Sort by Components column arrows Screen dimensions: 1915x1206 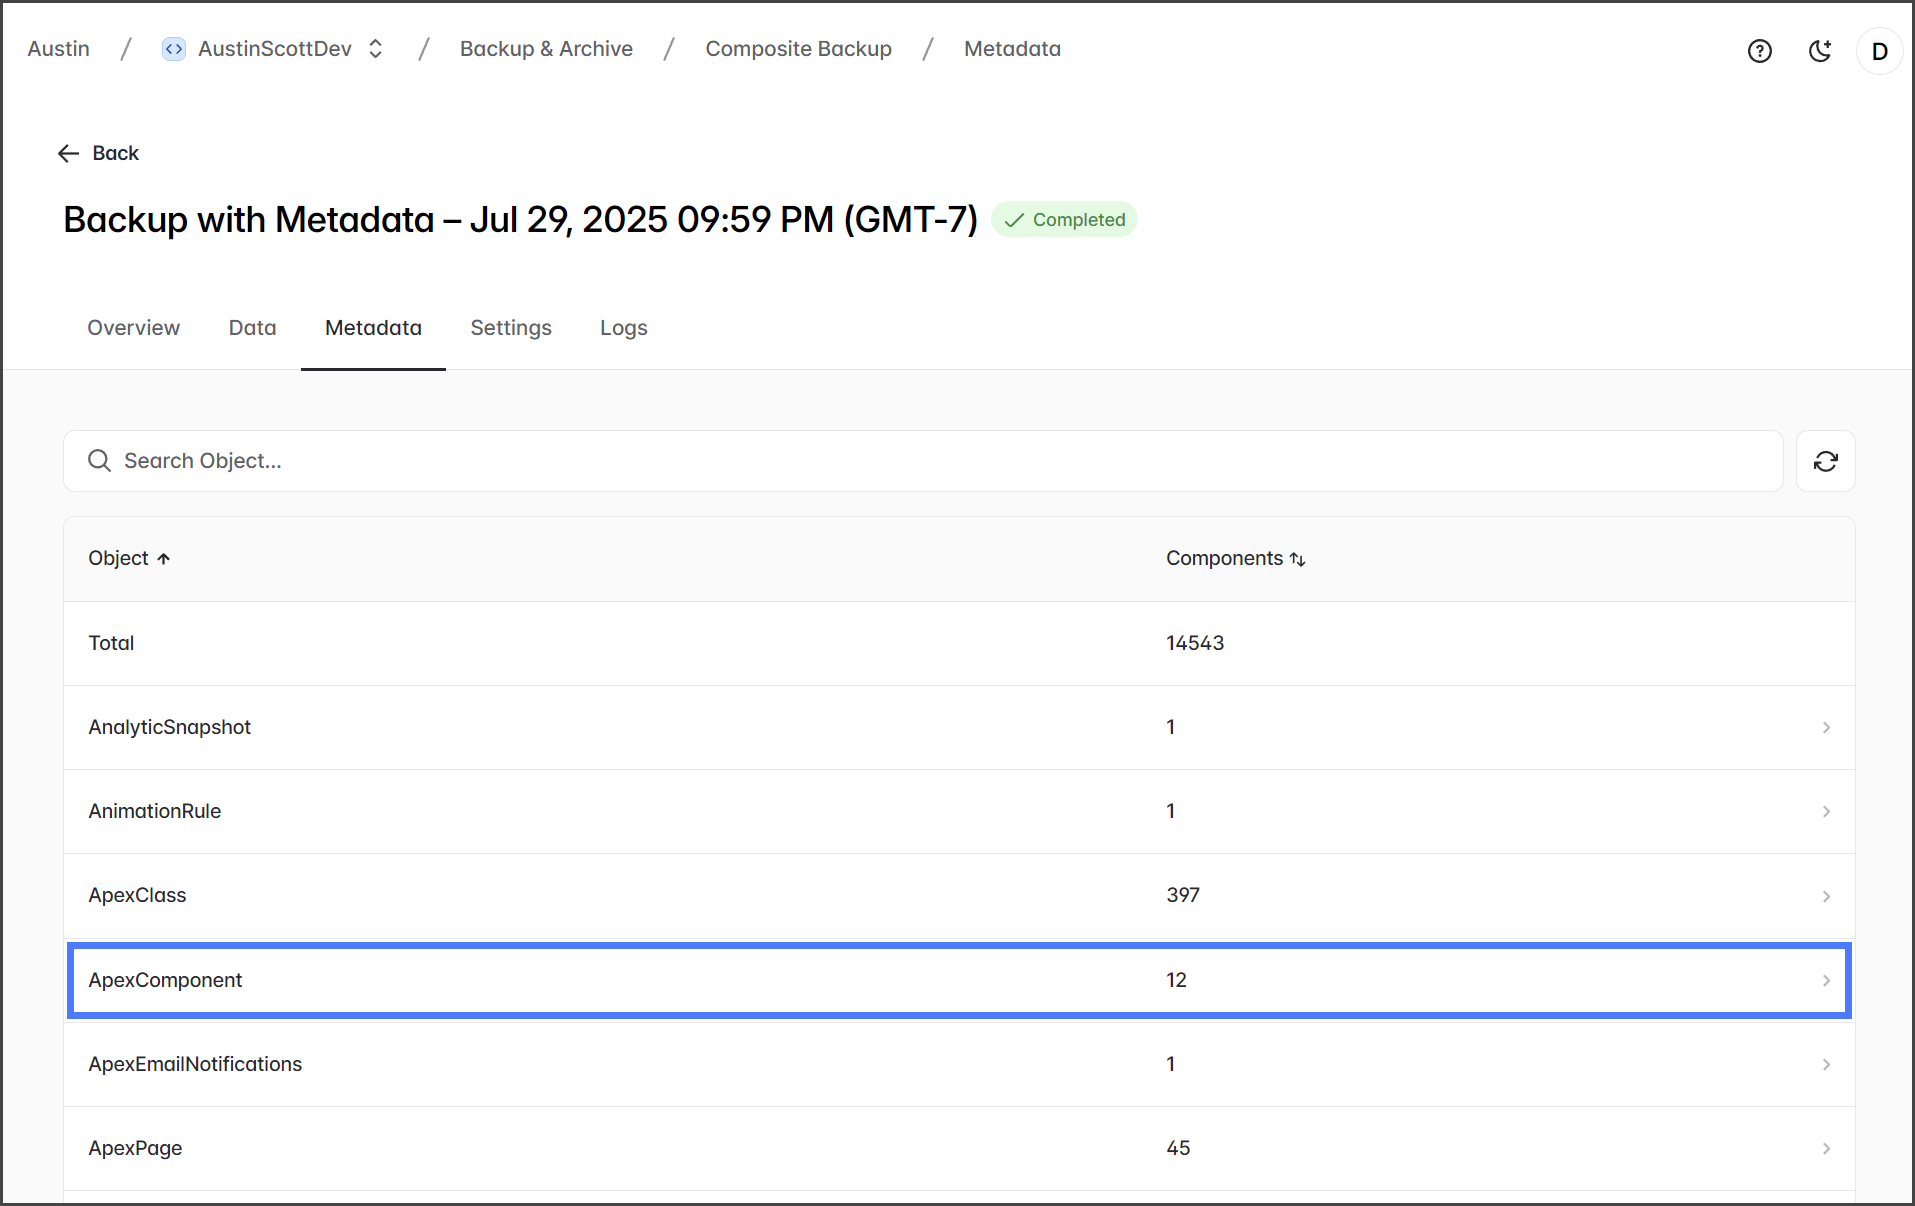pos(1297,559)
